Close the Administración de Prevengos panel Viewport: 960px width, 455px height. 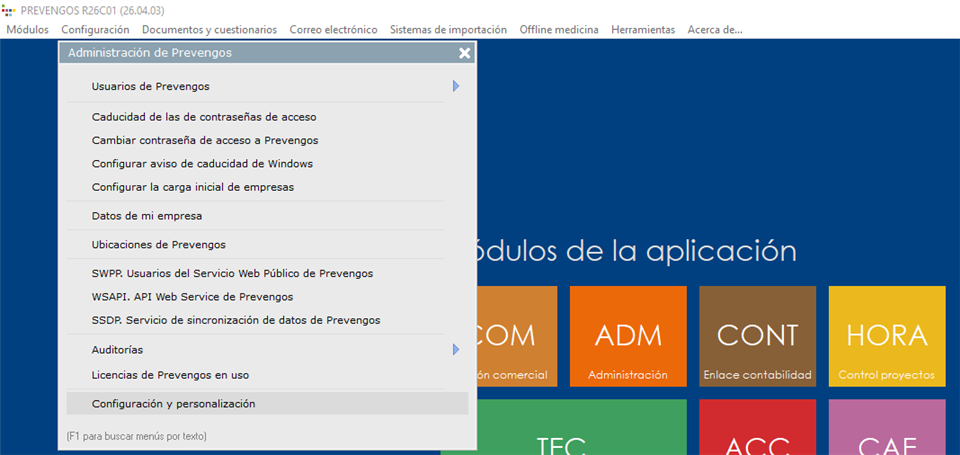coord(464,53)
